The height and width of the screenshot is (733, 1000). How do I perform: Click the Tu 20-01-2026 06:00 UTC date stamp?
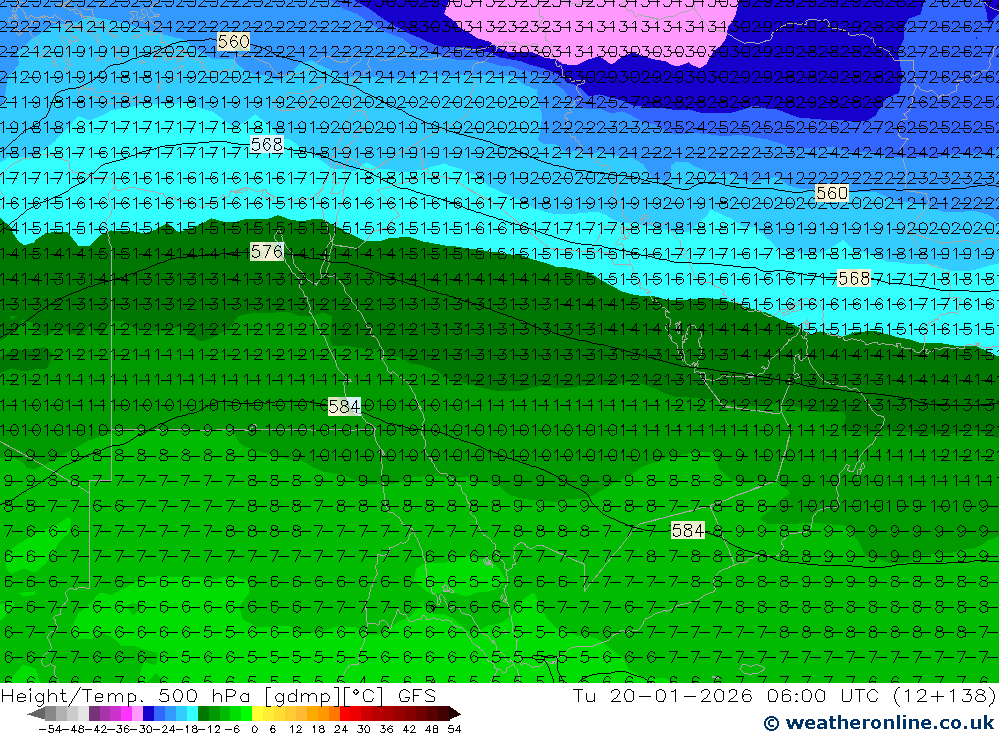(726, 695)
